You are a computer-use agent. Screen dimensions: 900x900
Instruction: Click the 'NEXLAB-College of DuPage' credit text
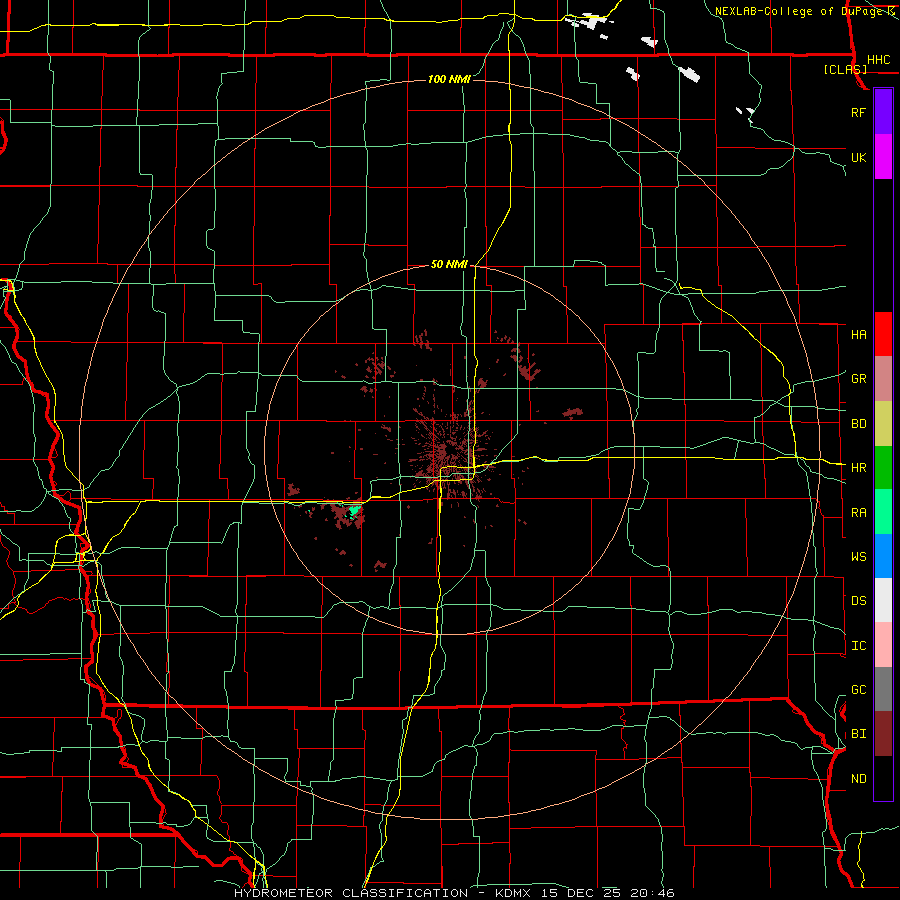point(799,11)
